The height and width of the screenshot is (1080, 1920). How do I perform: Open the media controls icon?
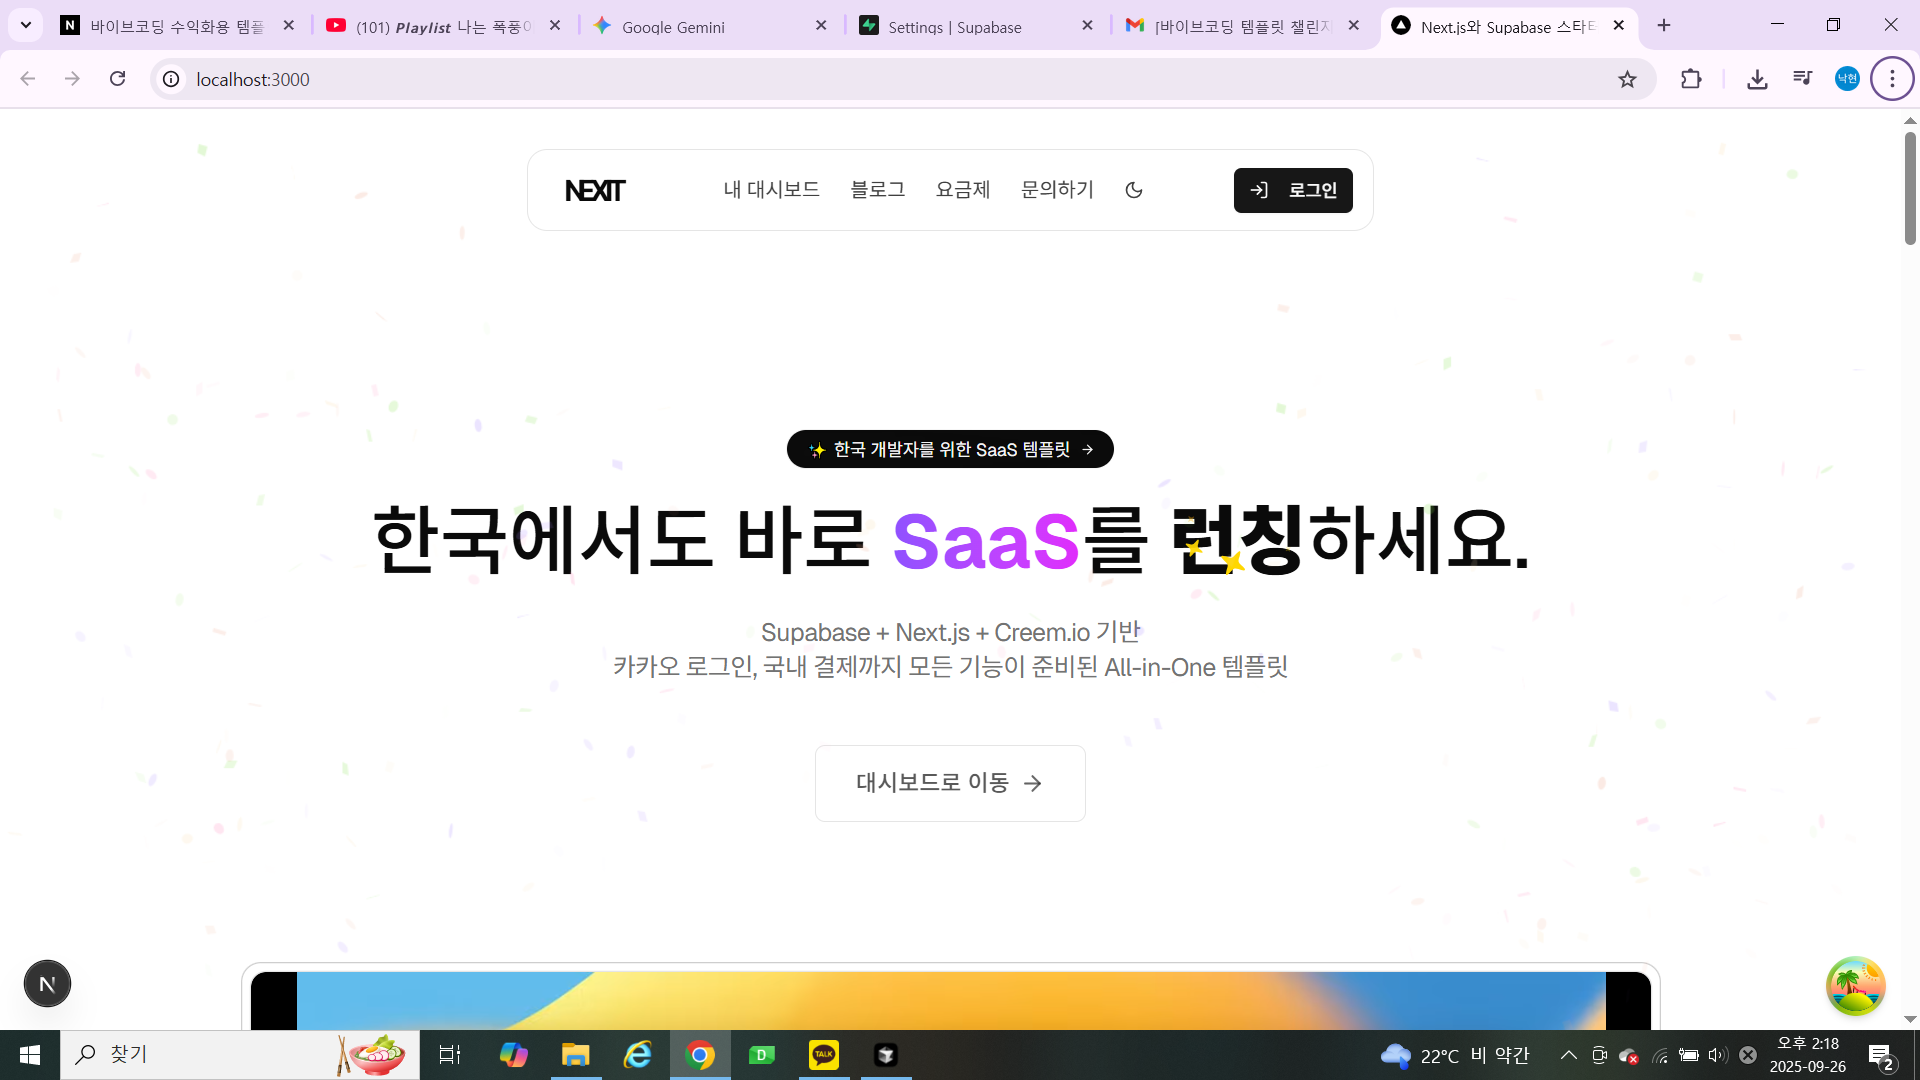click(x=1802, y=78)
